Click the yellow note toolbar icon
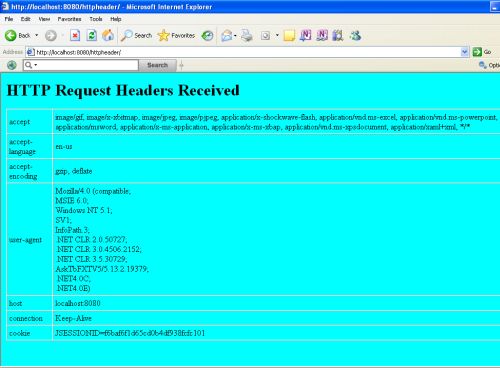The image size is (500, 368). click(289, 35)
